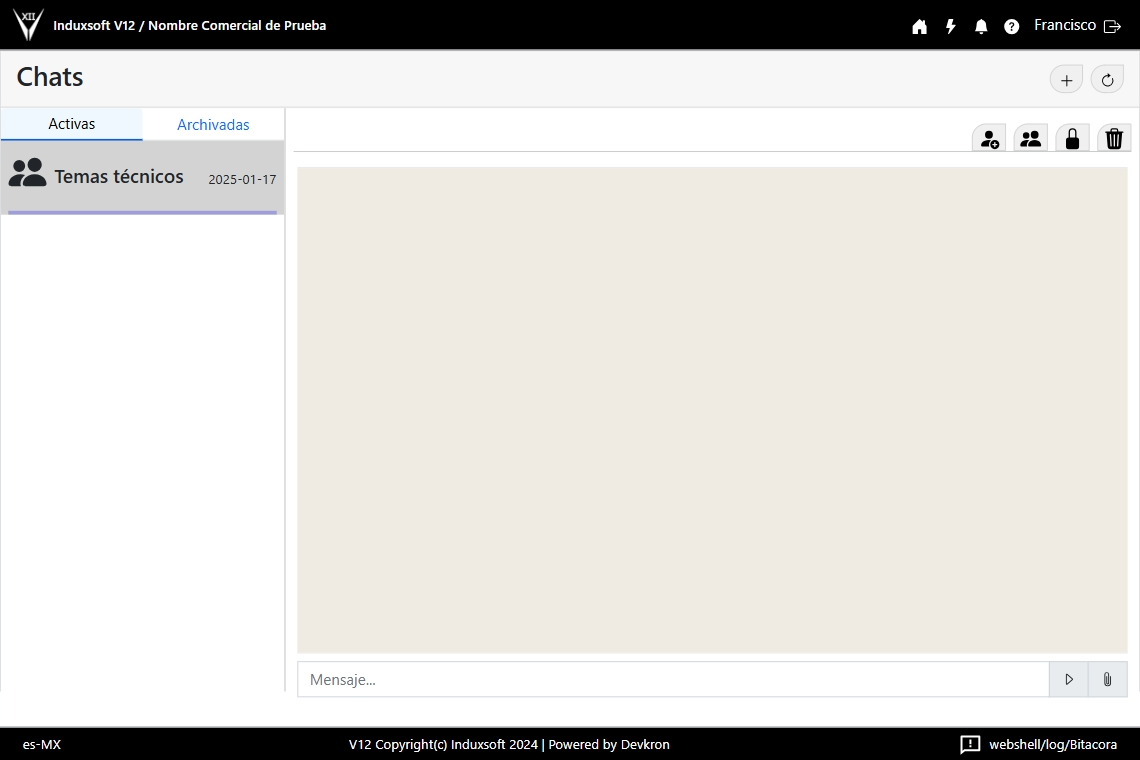Go to the home page icon
Image resolution: width=1140 pixels, height=760 pixels.
point(919,27)
